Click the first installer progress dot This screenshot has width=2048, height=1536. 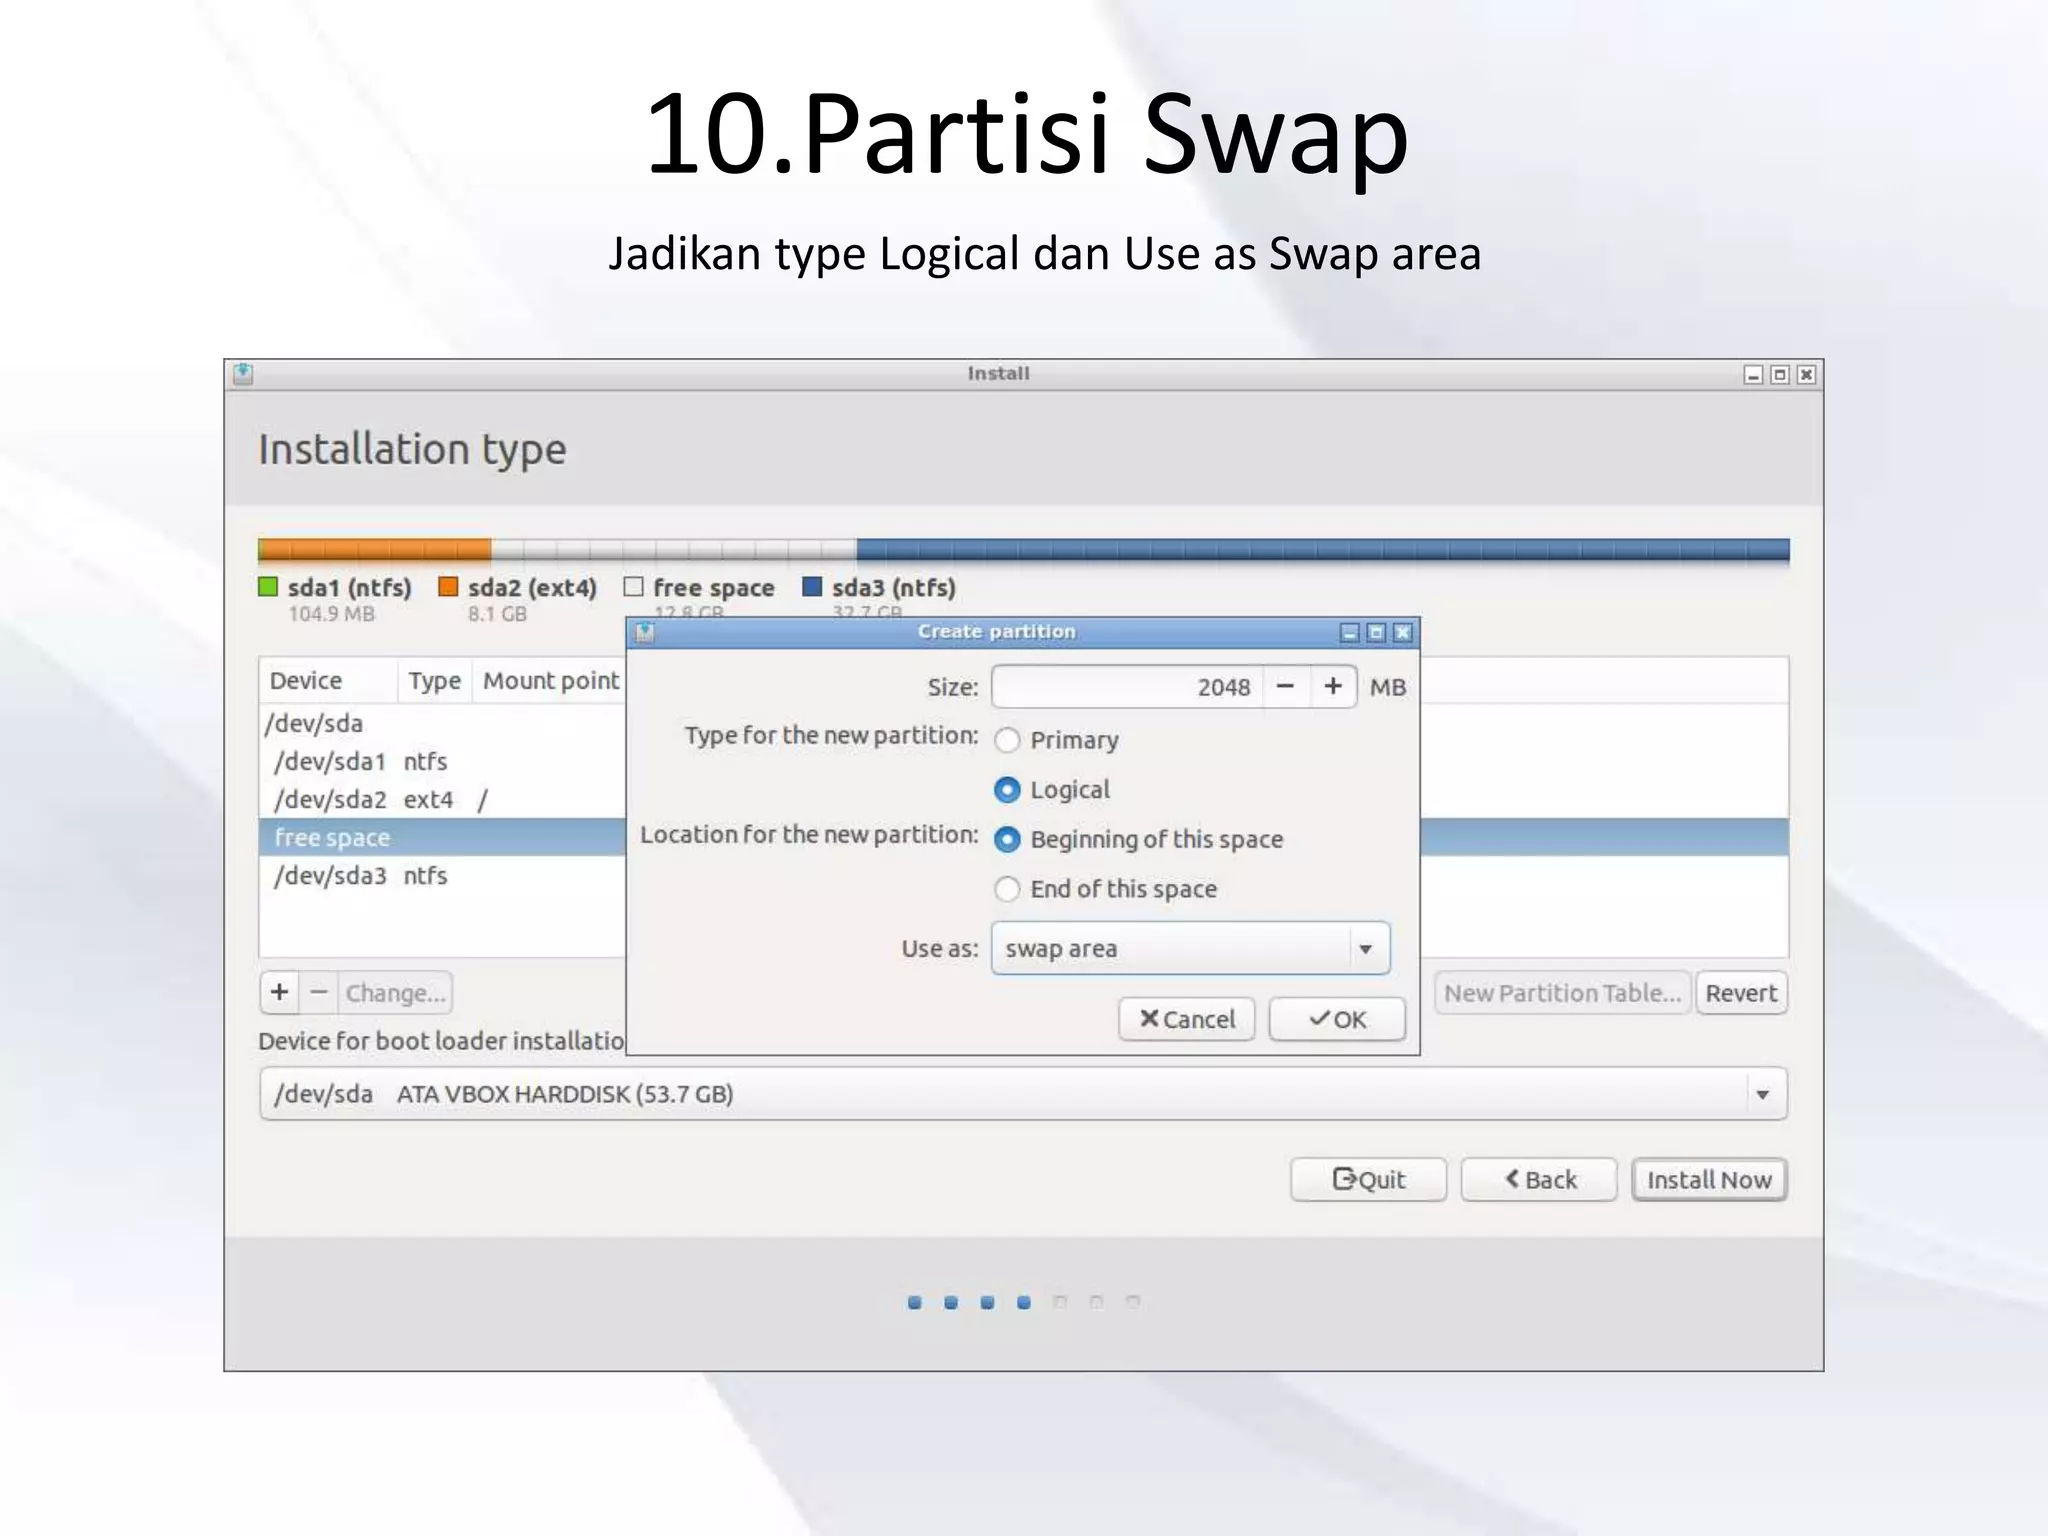point(914,1302)
